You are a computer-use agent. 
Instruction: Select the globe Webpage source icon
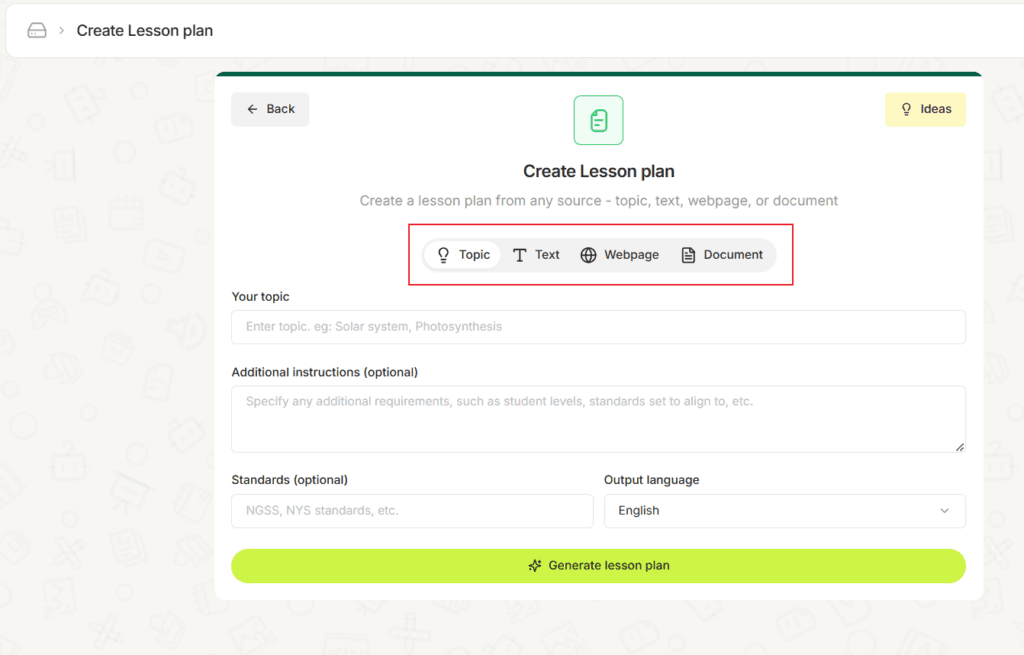(590, 254)
